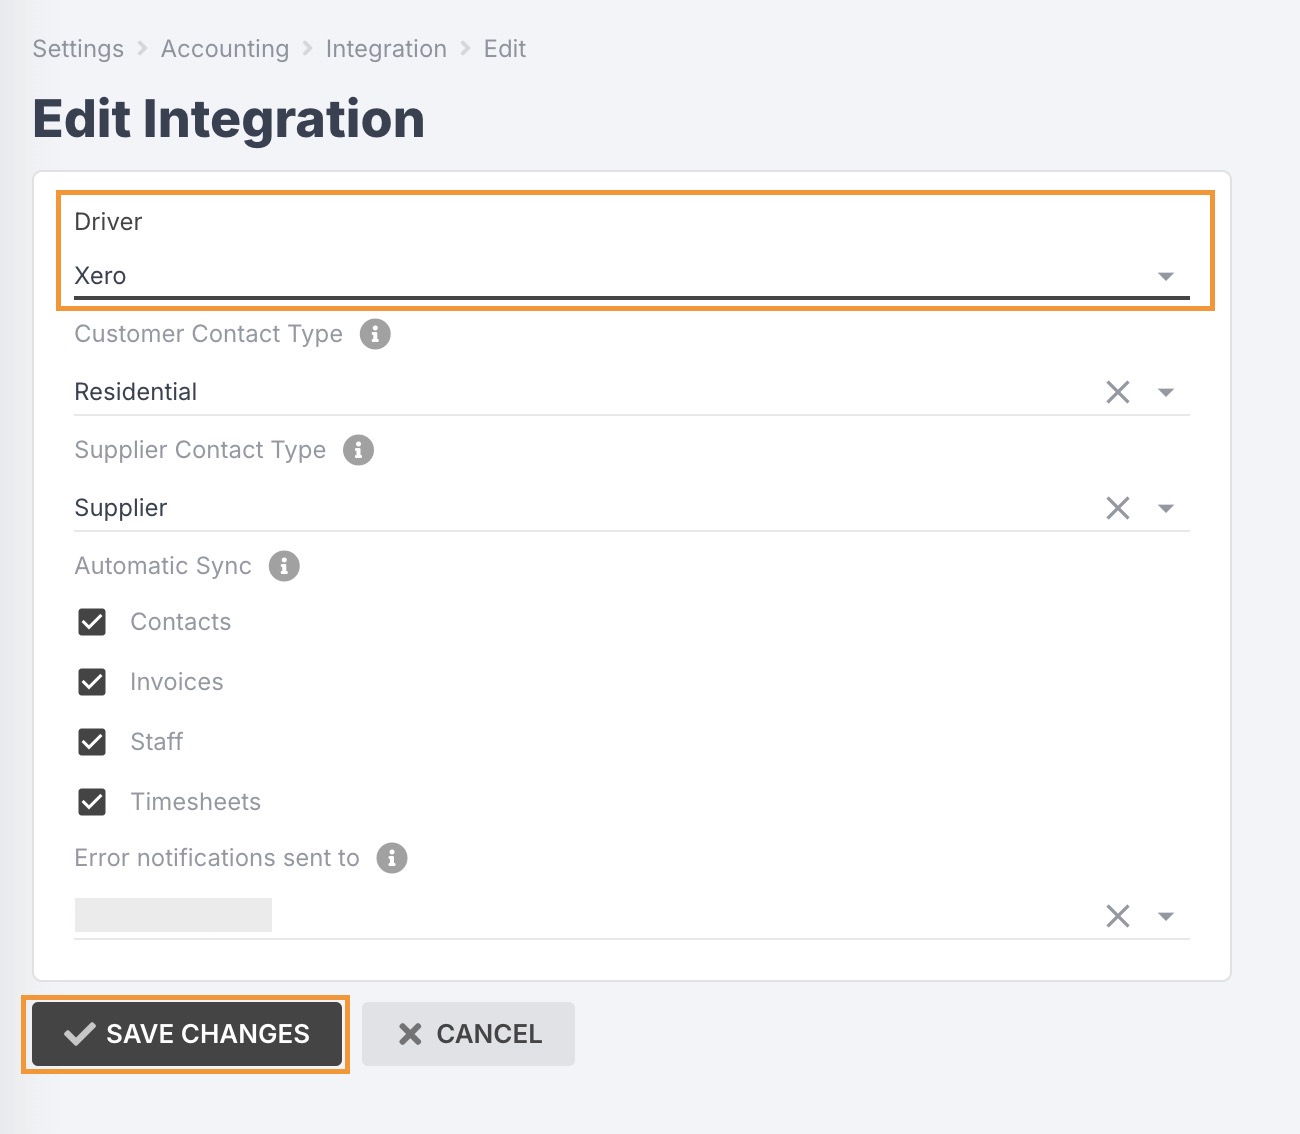1300x1134 pixels.
Task: Uncheck the Invoices sync checkbox
Action: 92,682
